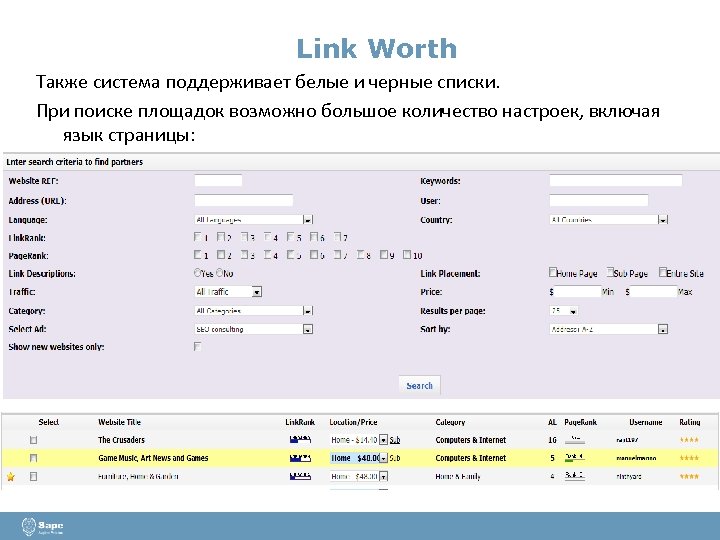Click PageRank bar in Furniture row
Screen dimensions: 720x540
(x=574, y=476)
